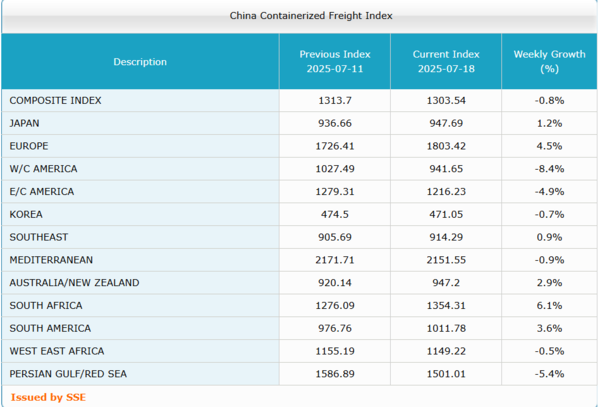Click the China Containerized Freight Index title
Screen dimensions: 600x407
click(x=297, y=16)
